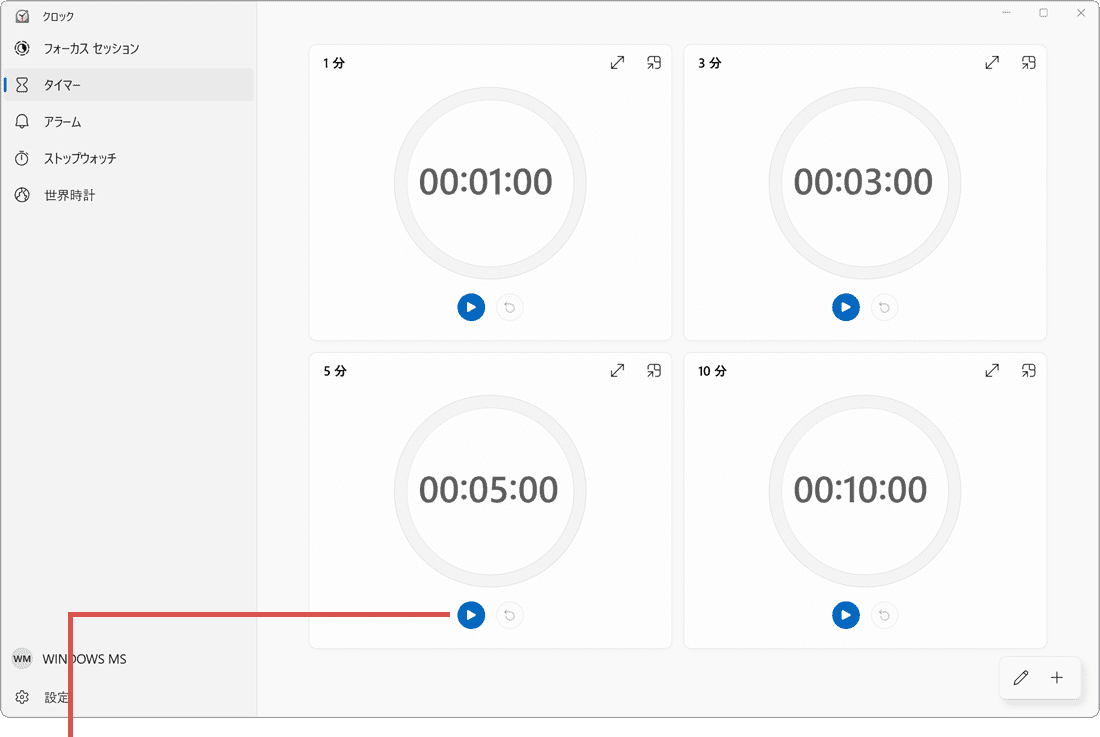Reset the 10 分 timer

point(884,615)
